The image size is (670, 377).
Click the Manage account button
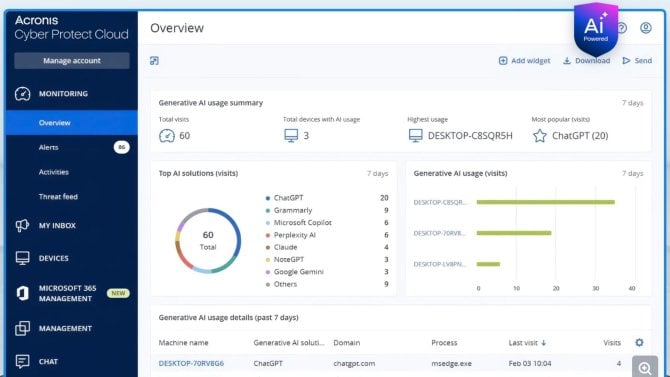(x=72, y=61)
